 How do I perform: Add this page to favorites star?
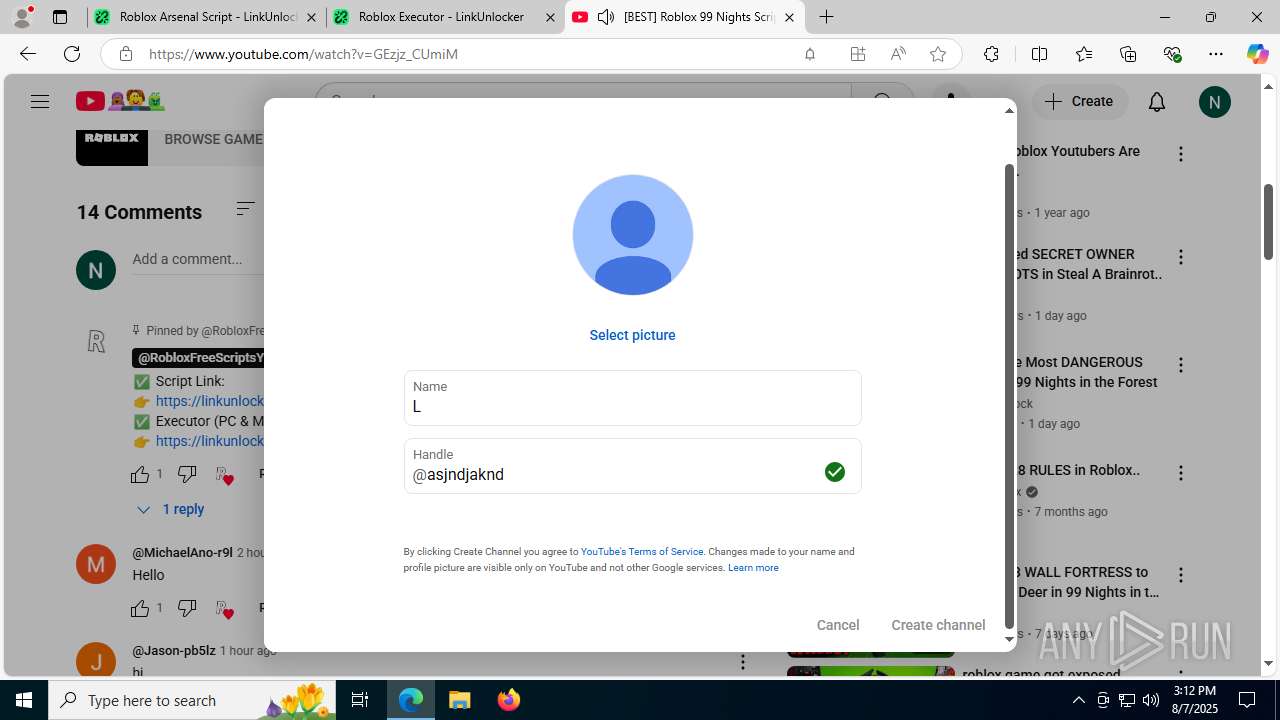click(x=938, y=54)
